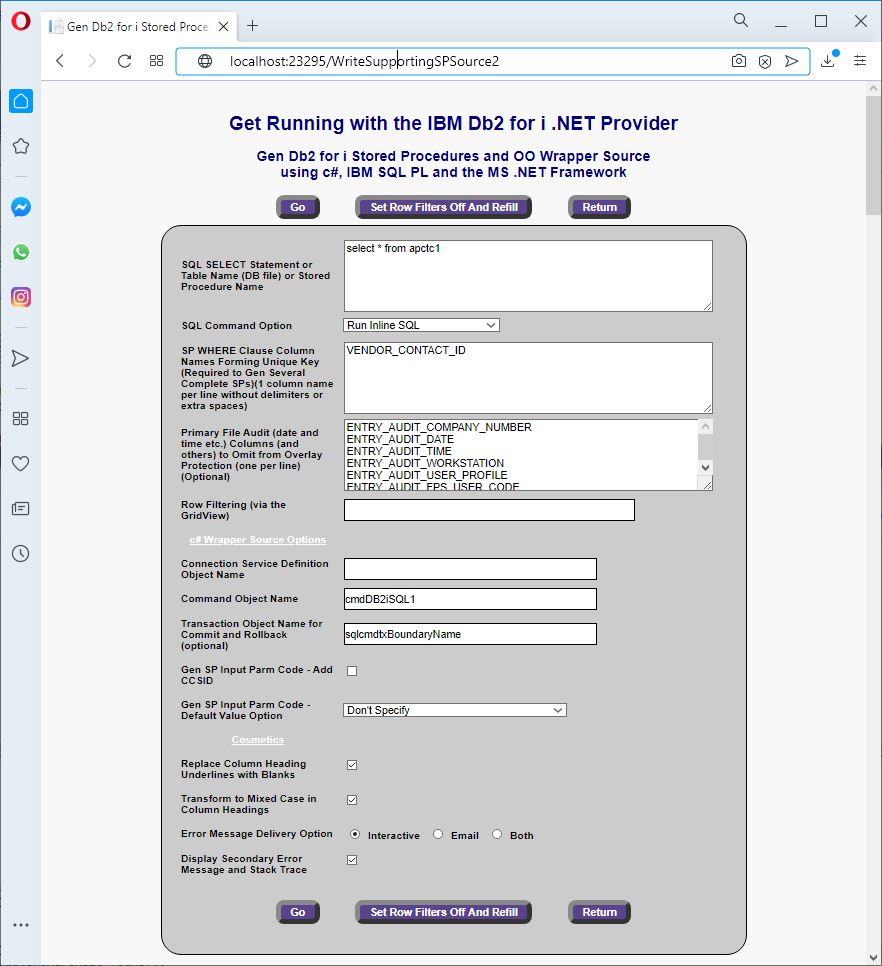Click ENTRY_AUDIT_COMPANY_NUMBER line in audit list
The width and height of the screenshot is (882, 966).
439,427
